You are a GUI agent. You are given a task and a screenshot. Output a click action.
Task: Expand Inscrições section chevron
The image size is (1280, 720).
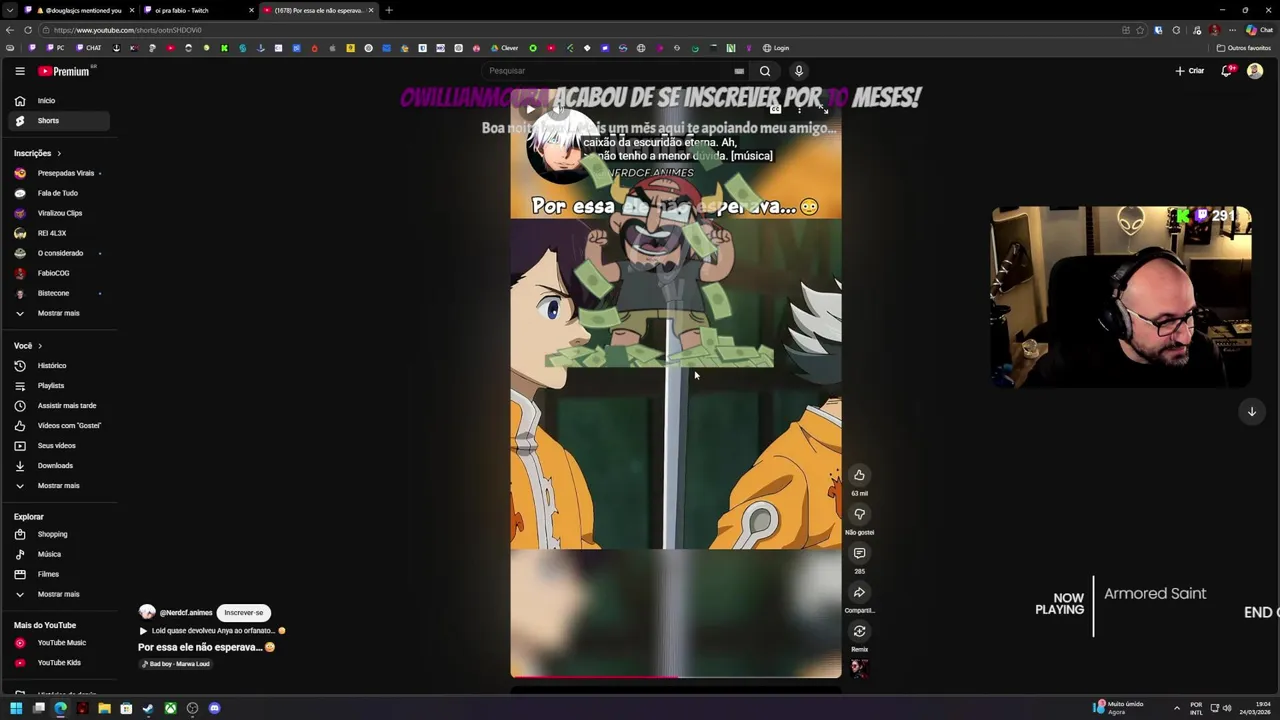59,153
